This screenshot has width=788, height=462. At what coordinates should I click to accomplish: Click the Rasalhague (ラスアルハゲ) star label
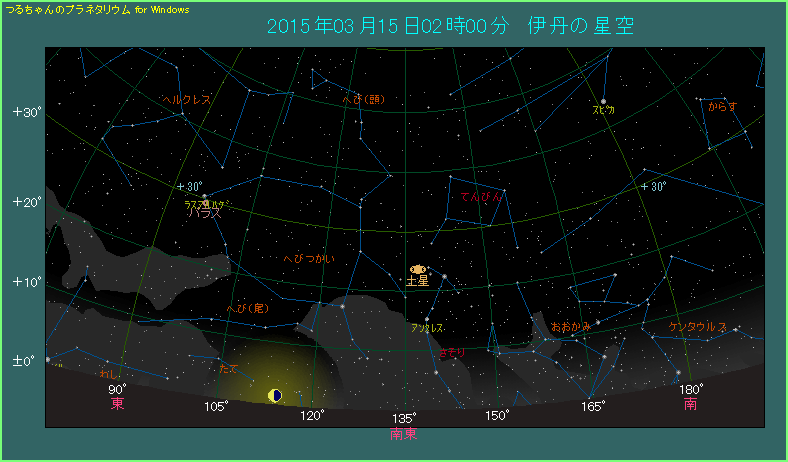[207, 204]
